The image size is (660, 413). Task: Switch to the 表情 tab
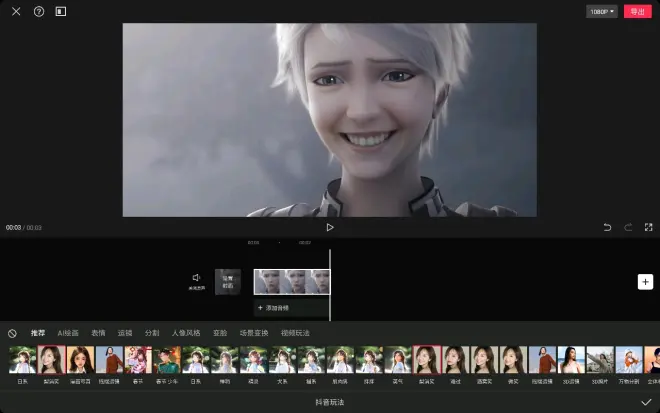click(98, 333)
